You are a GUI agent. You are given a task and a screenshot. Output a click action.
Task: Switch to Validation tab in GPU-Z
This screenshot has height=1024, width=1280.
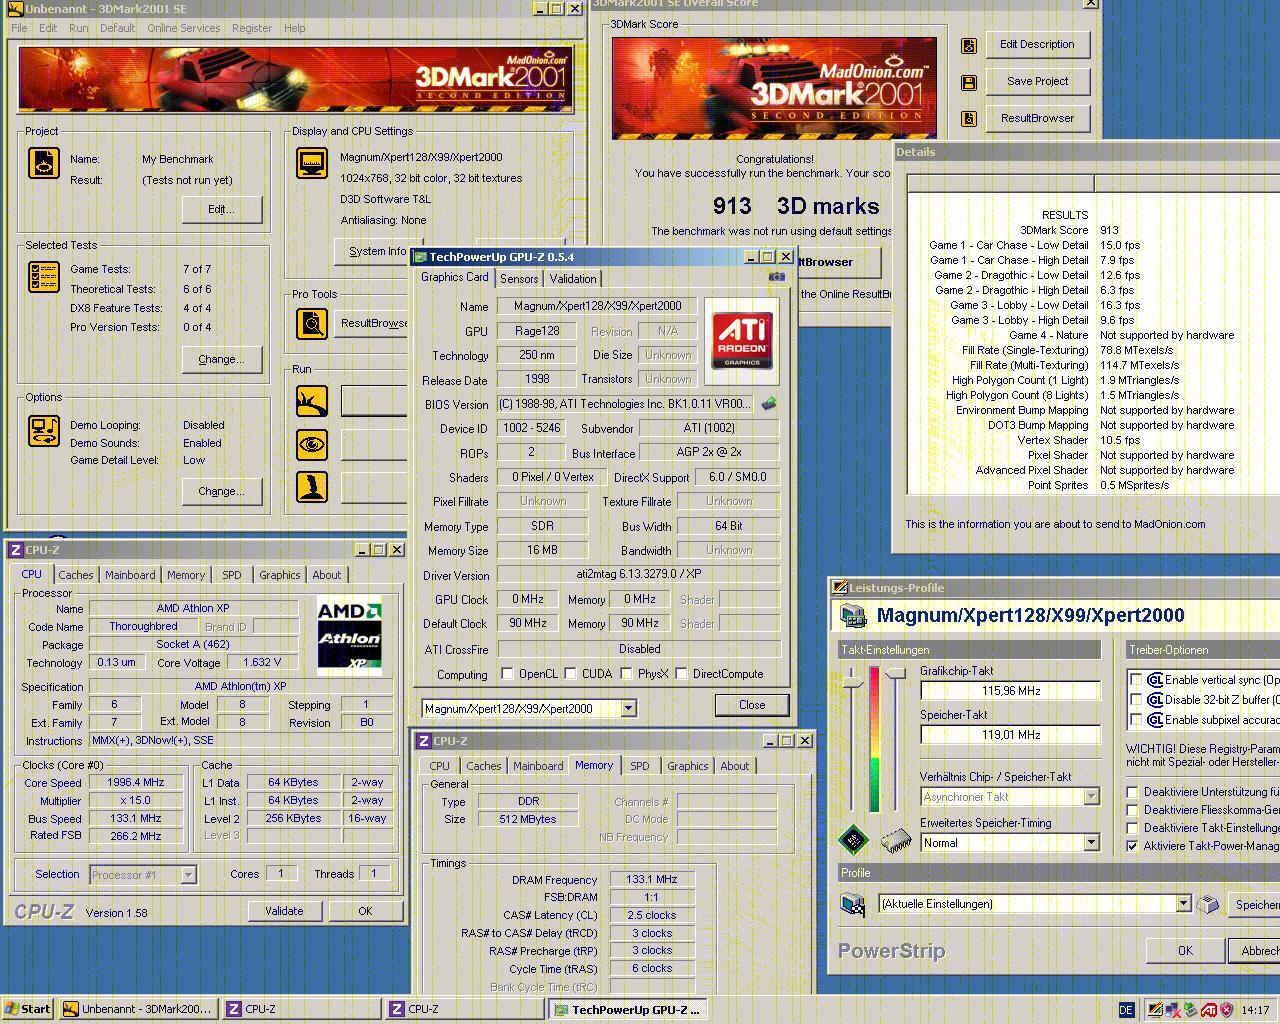click(x=573, y=279)
